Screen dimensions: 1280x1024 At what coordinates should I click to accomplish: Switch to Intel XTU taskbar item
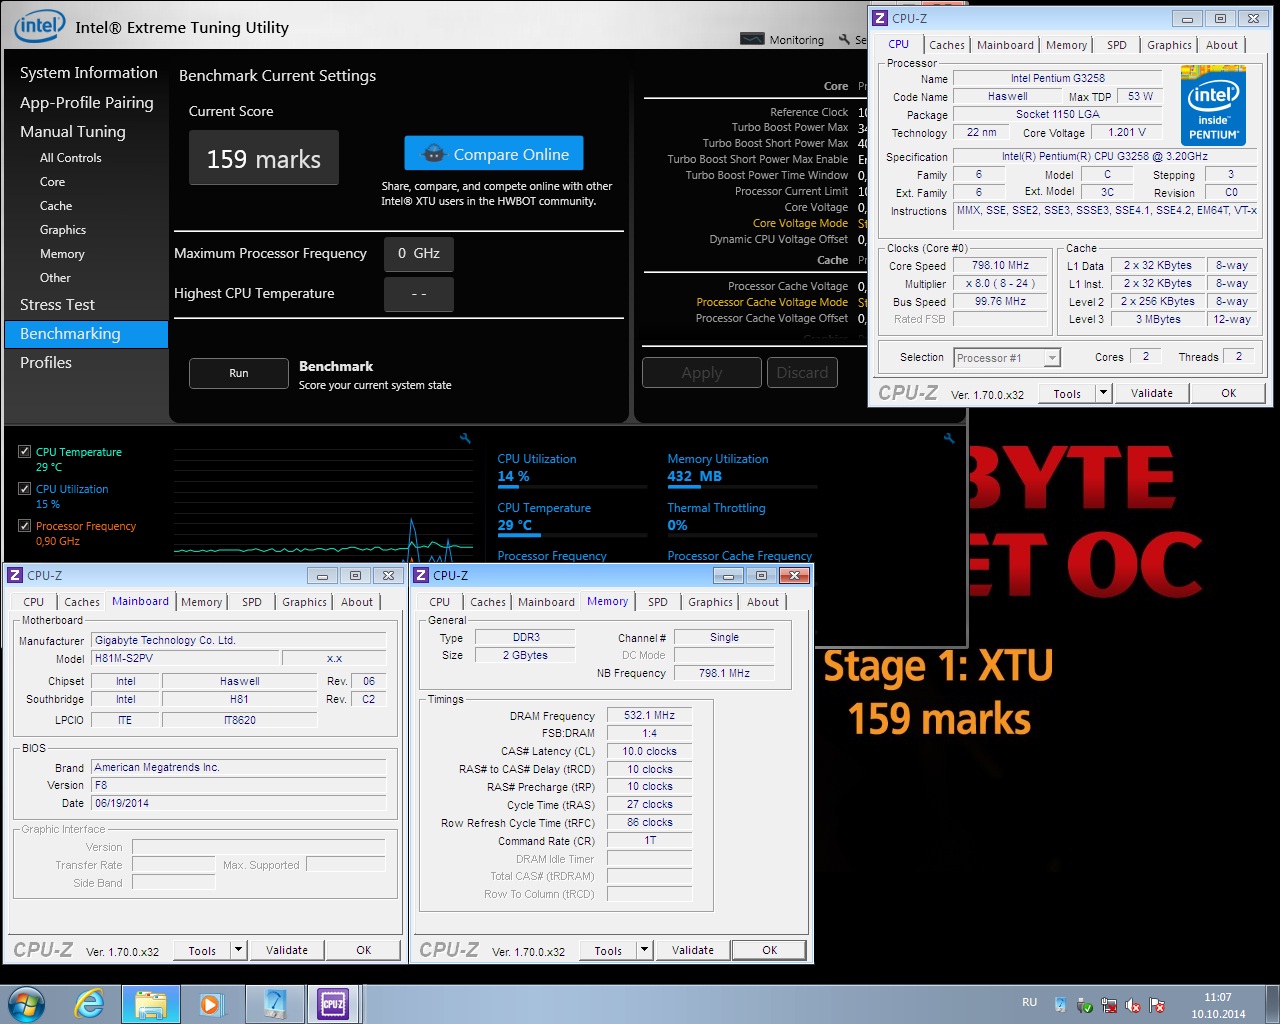point(274,1004)
